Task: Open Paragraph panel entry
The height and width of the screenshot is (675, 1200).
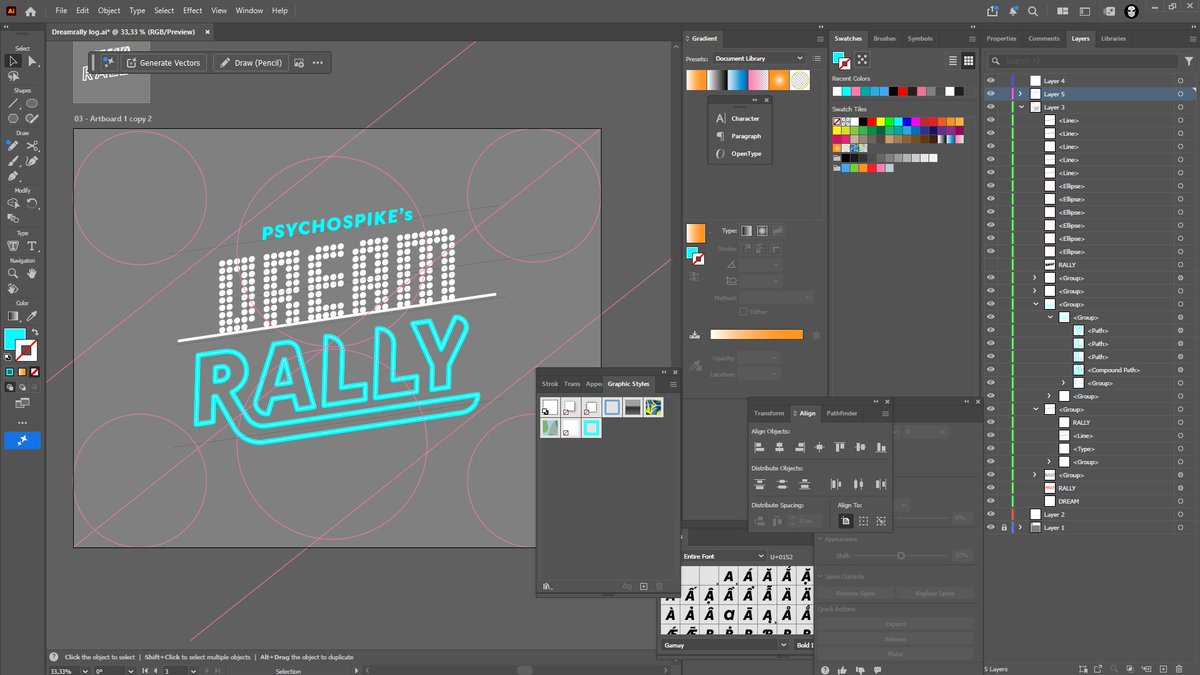Action: (x=739, y=136)
